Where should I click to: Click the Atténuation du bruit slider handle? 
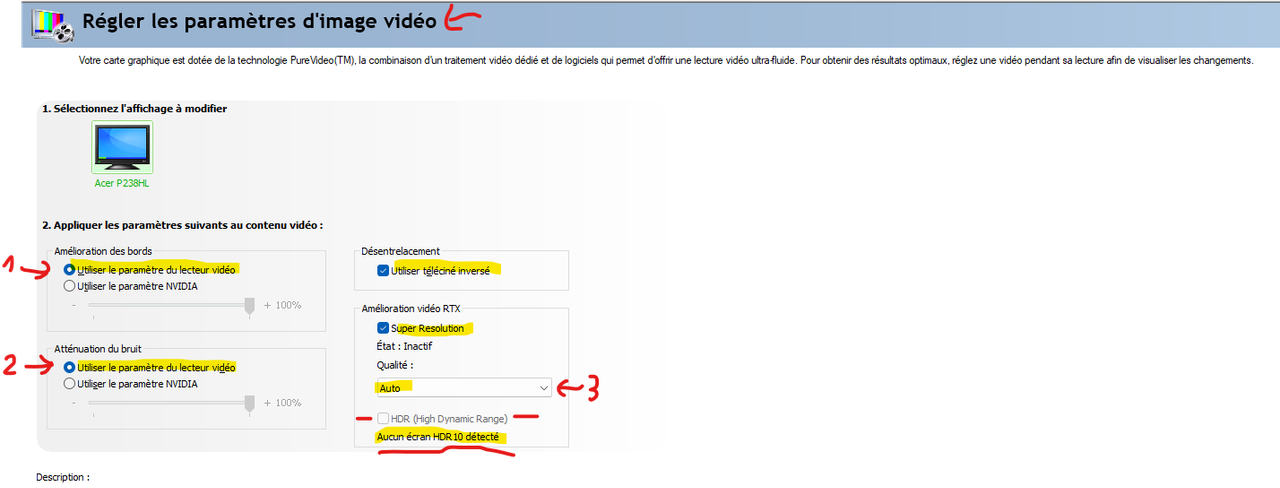click(249, 403)
